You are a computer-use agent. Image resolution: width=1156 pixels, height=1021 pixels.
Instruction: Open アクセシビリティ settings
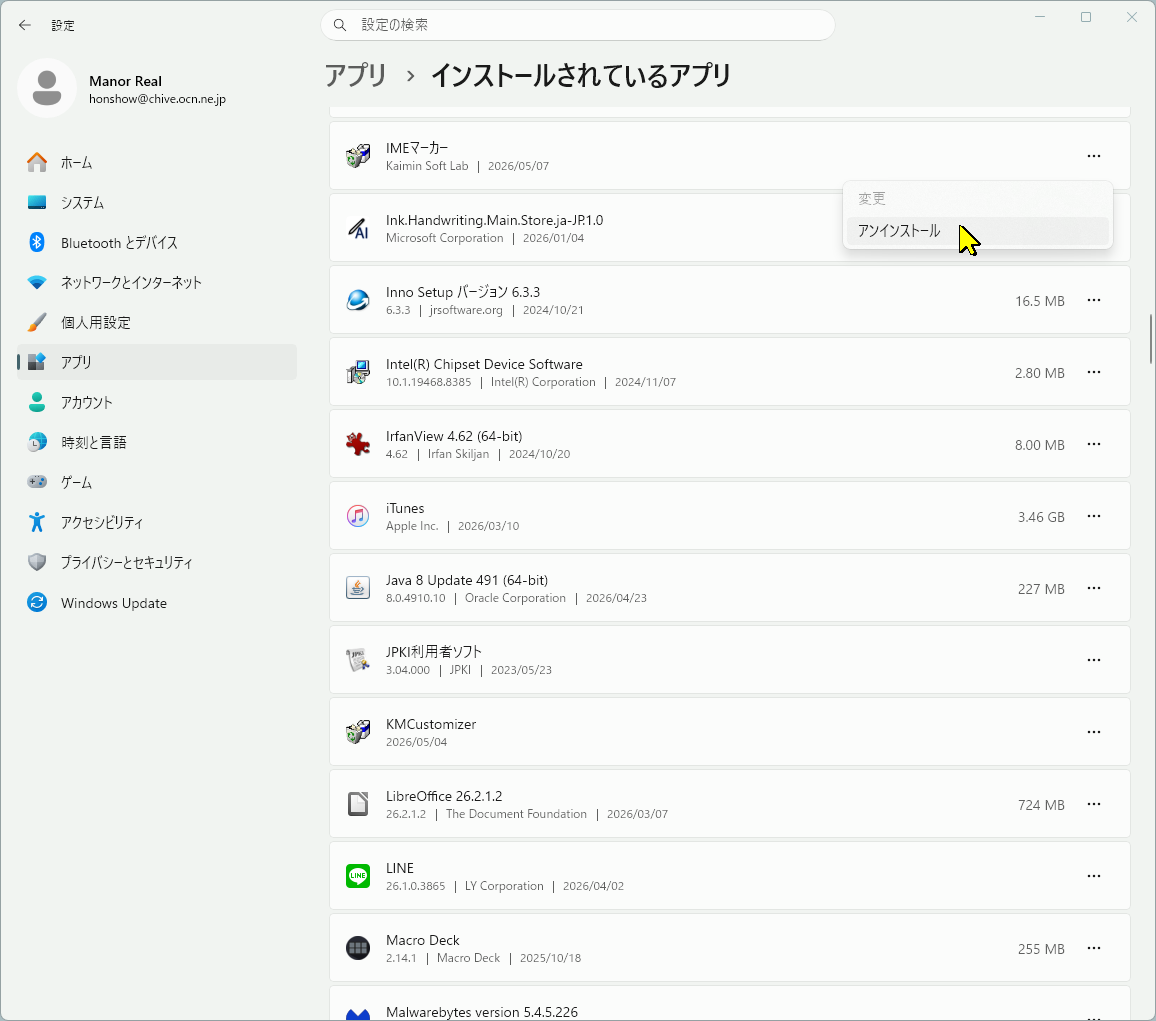pyautogui.click(x=157, y=522)
